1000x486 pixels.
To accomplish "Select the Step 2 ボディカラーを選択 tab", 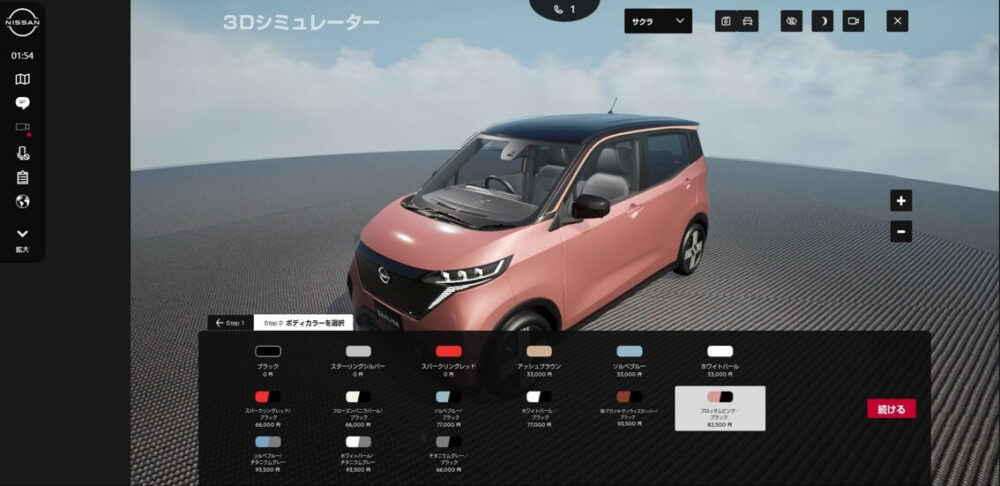I will pos(303,323).
